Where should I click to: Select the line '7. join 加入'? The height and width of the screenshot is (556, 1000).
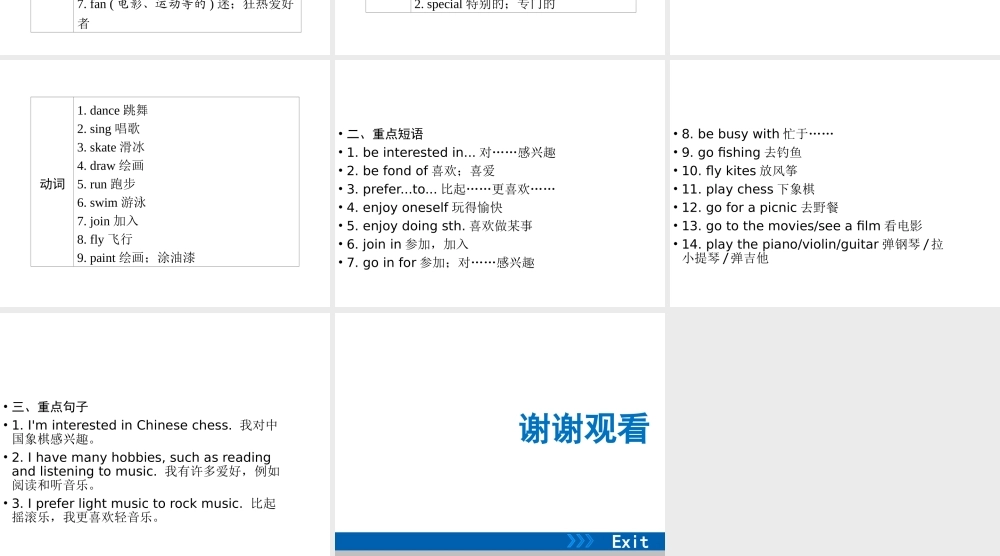[108, 221]
